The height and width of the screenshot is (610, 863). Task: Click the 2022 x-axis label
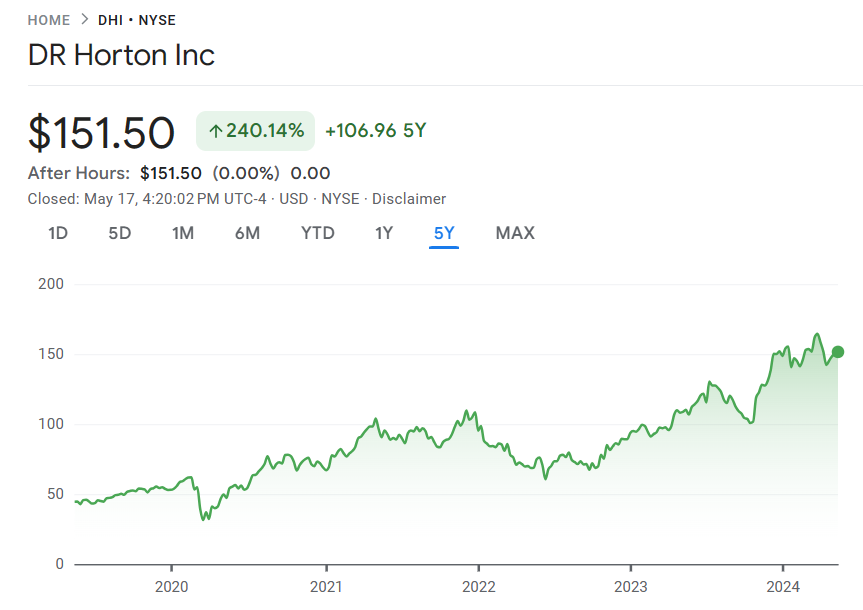[478, 586]
